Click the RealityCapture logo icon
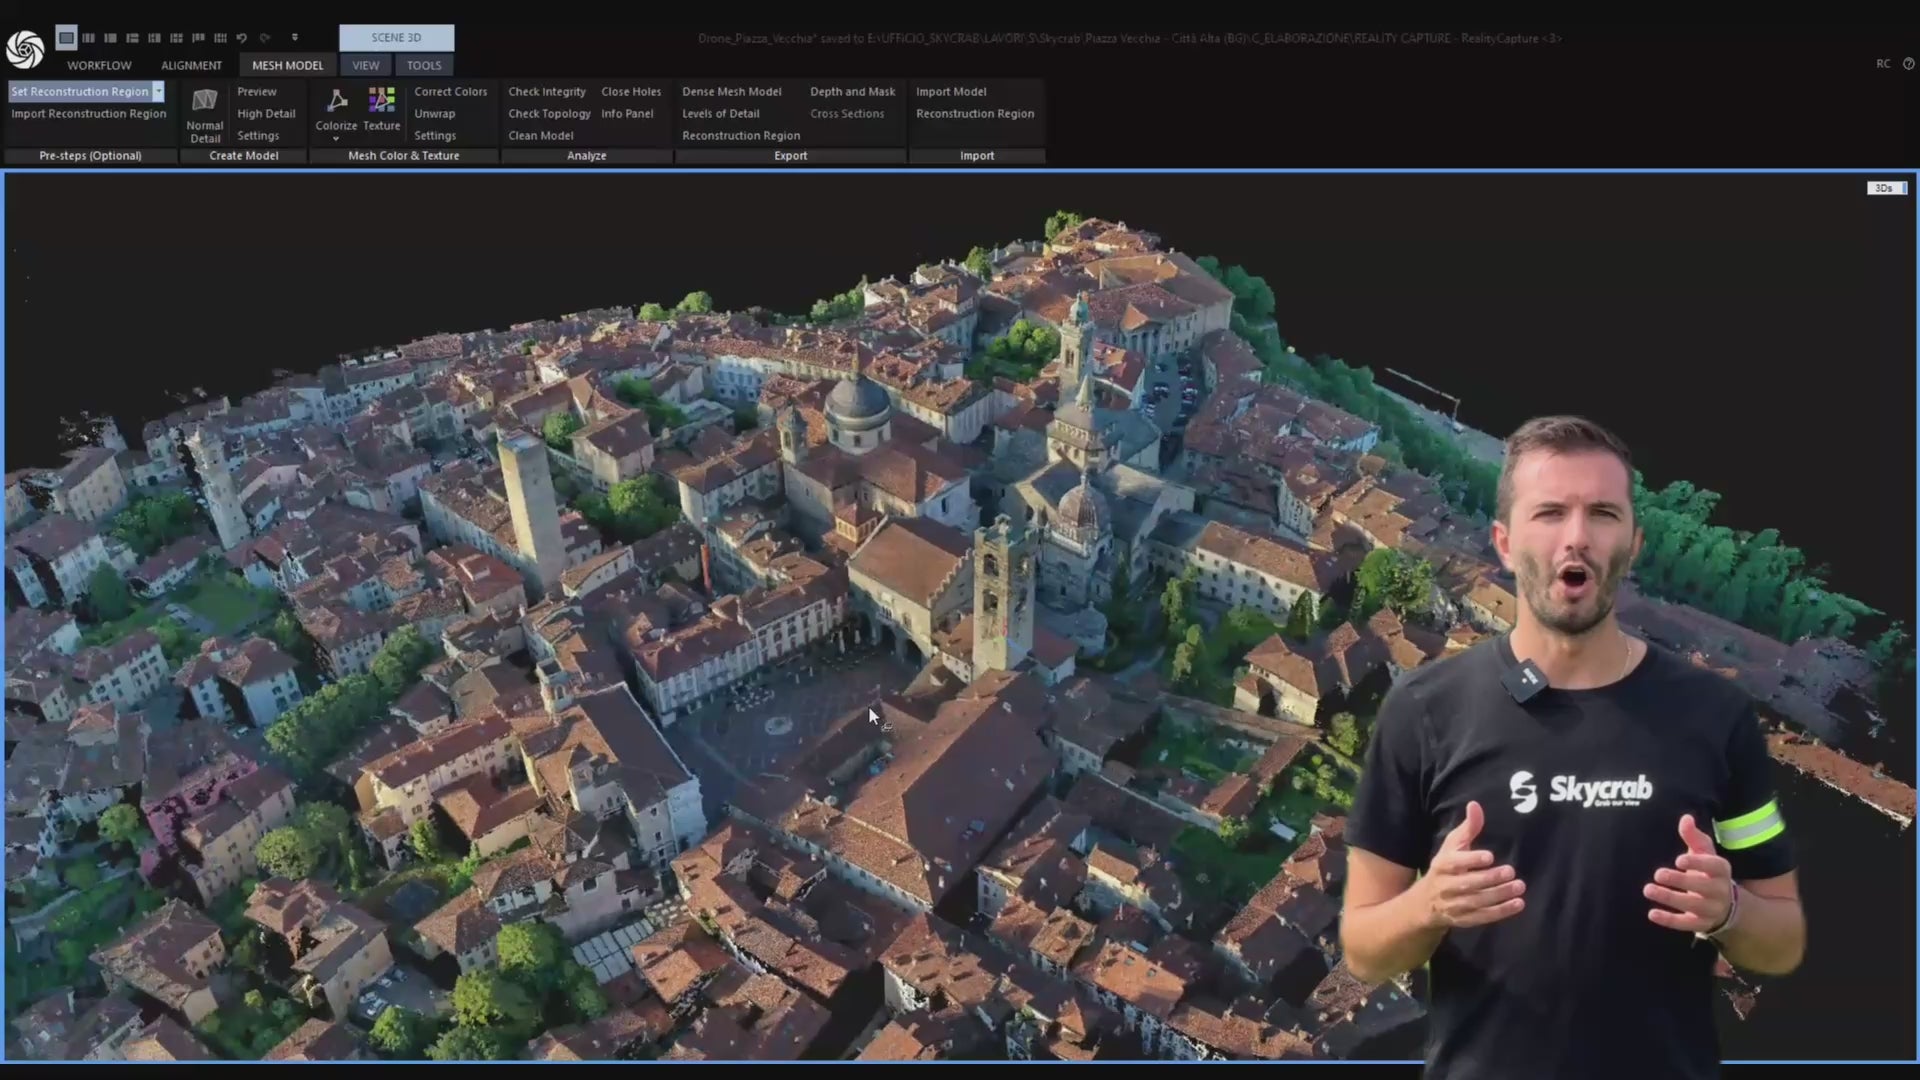This screenshot has height=1080, width=1920. pyautogui.click(x=25, y=48)
